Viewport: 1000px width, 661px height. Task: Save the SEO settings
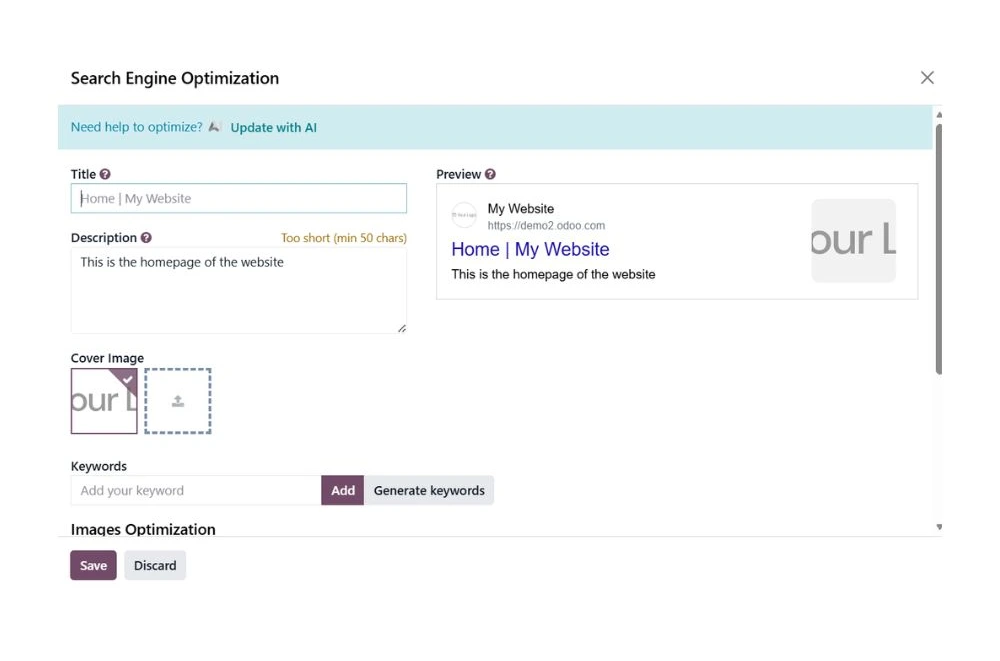tap(93, 565)
